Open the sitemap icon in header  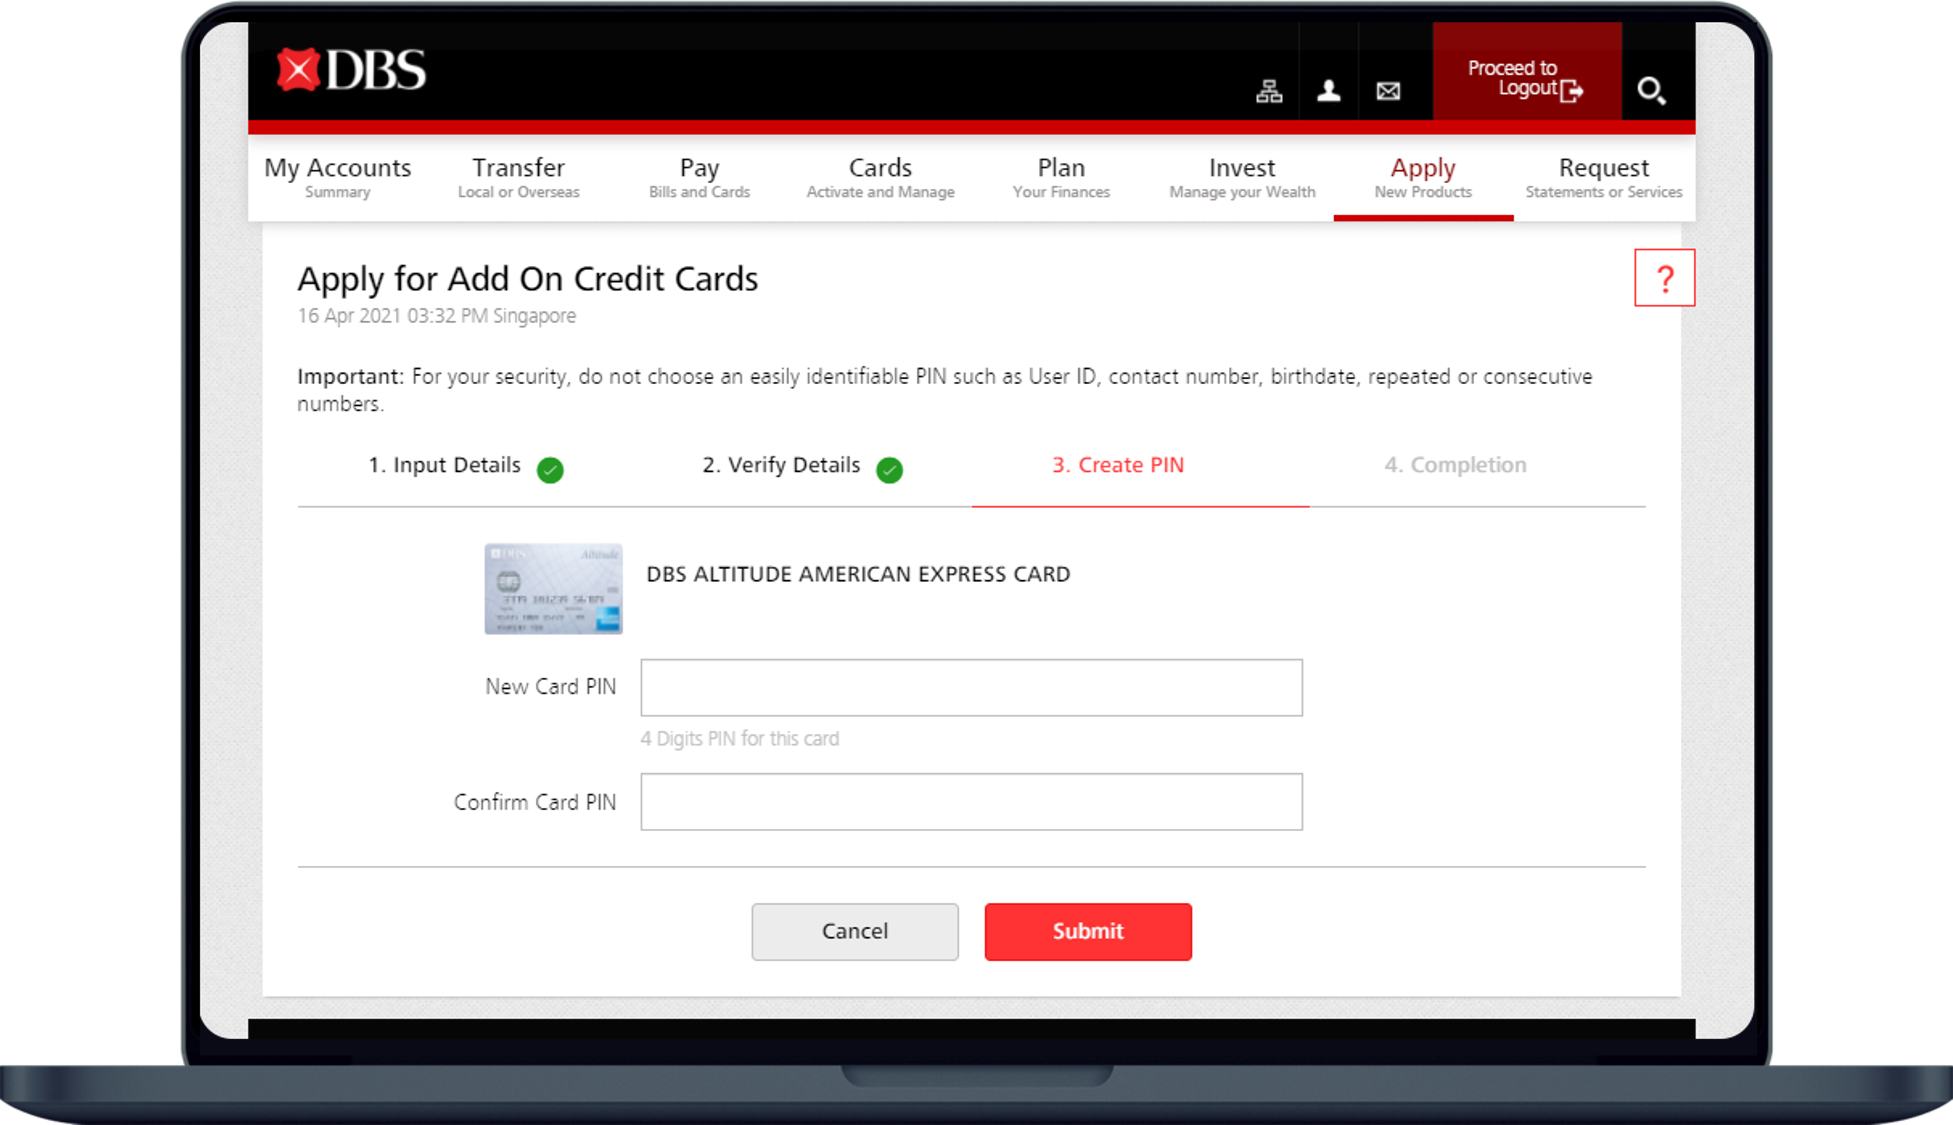(x=1269, y=91)
